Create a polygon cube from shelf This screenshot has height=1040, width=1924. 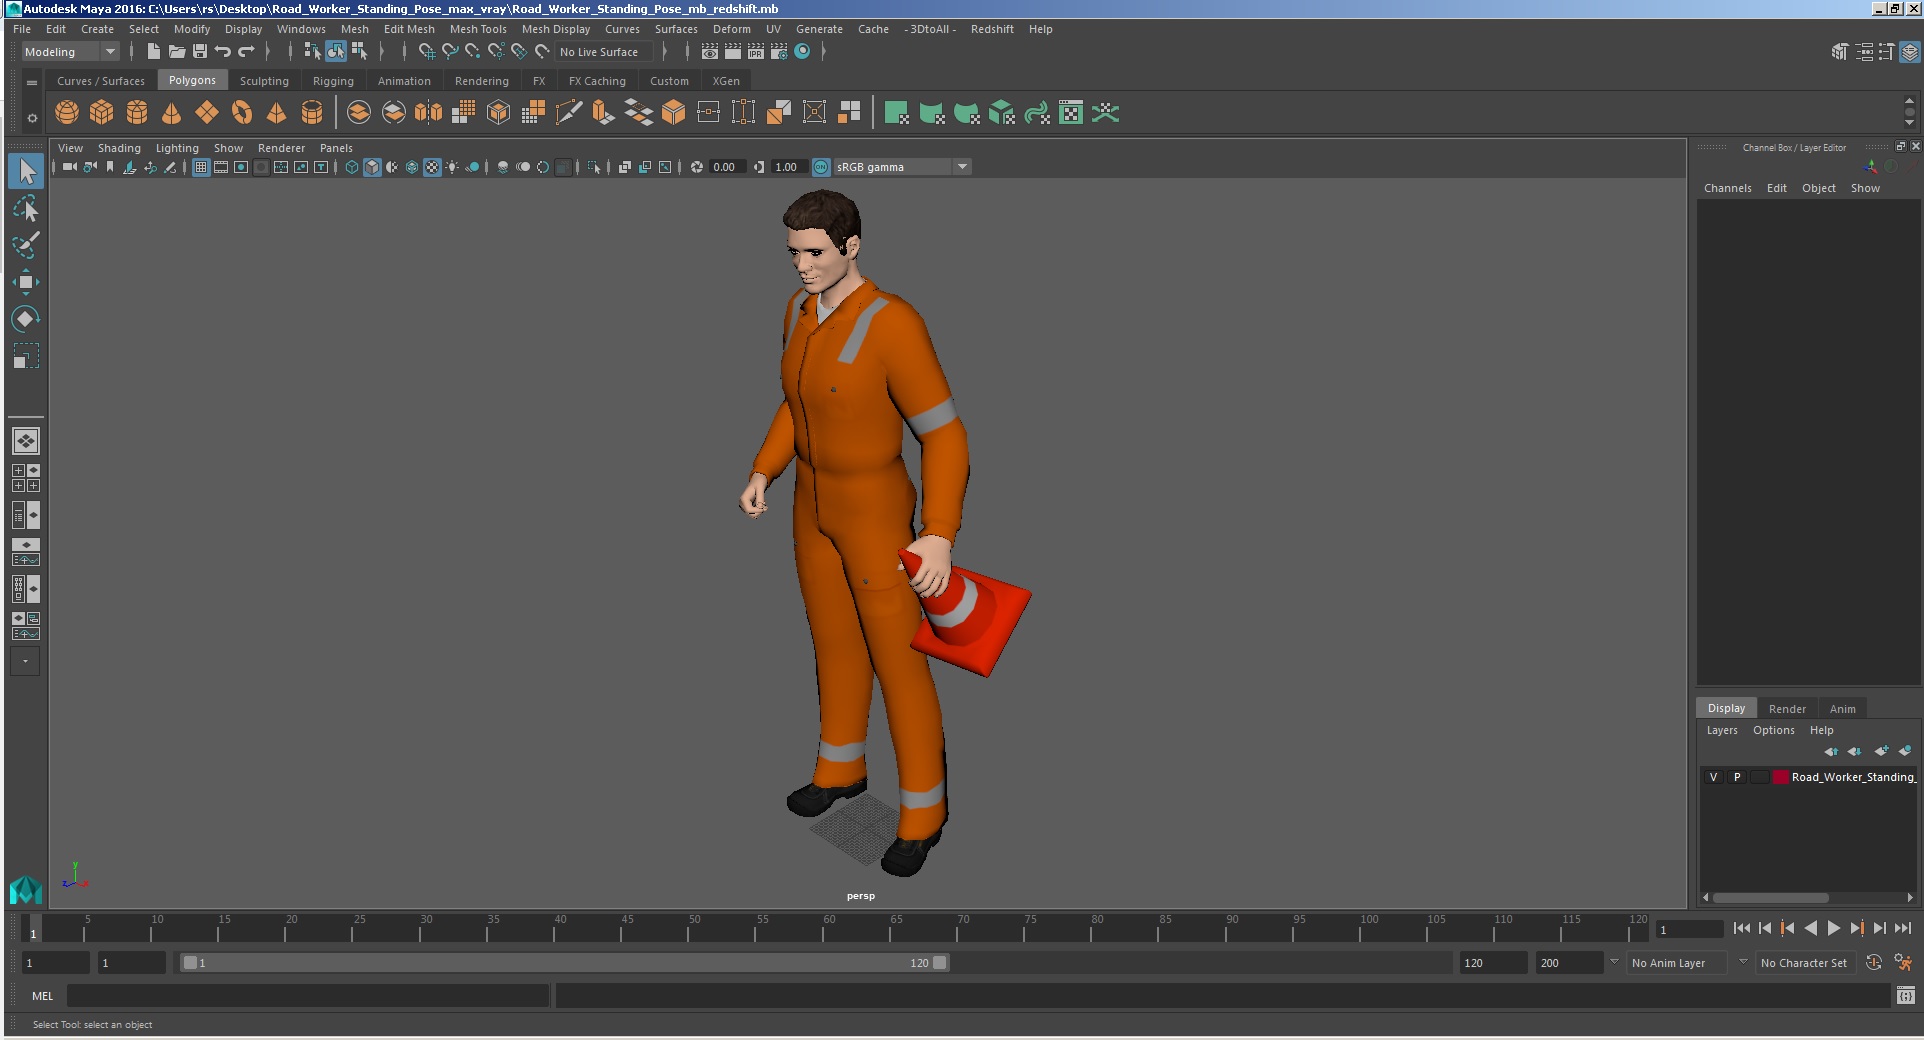point(102,113)
